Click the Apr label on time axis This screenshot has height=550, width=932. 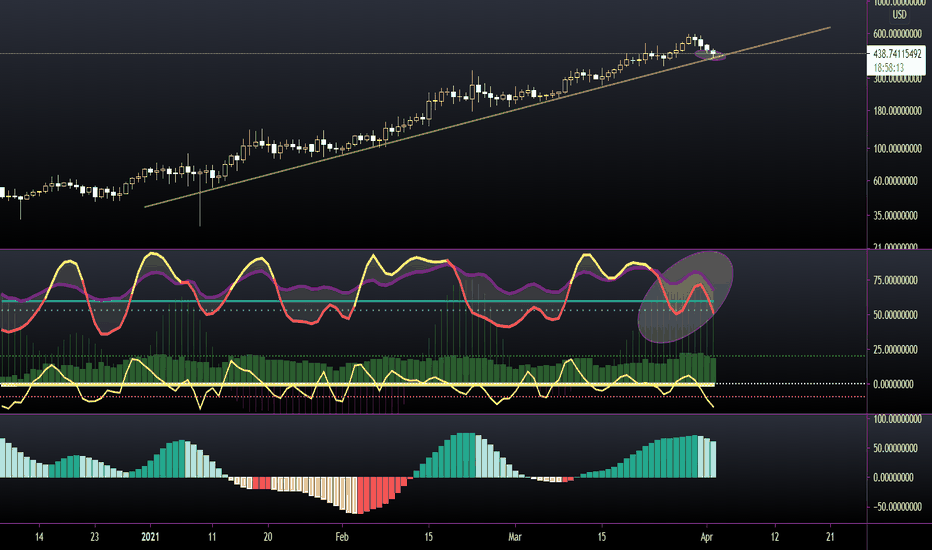click(x=706, y=537)
